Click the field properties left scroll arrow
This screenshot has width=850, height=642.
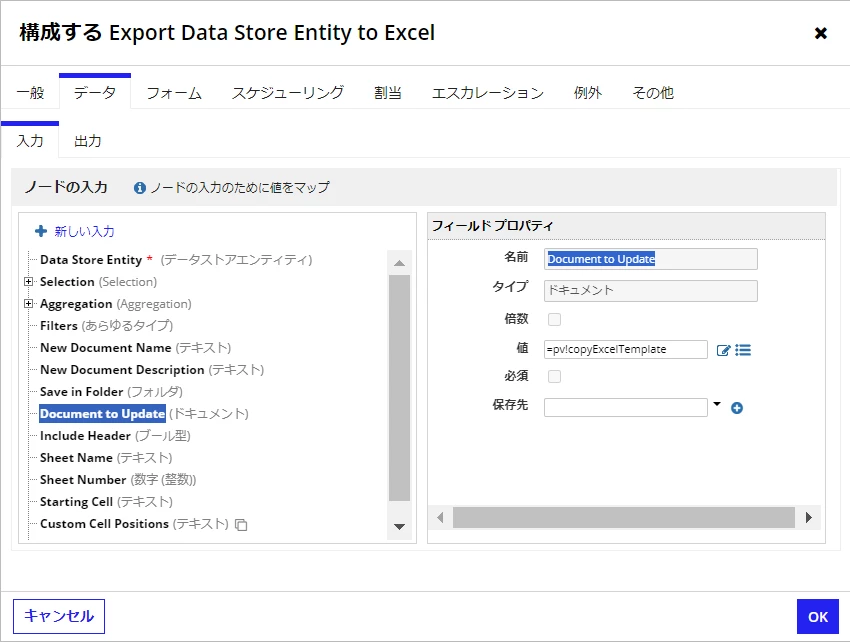coord(440,518)
